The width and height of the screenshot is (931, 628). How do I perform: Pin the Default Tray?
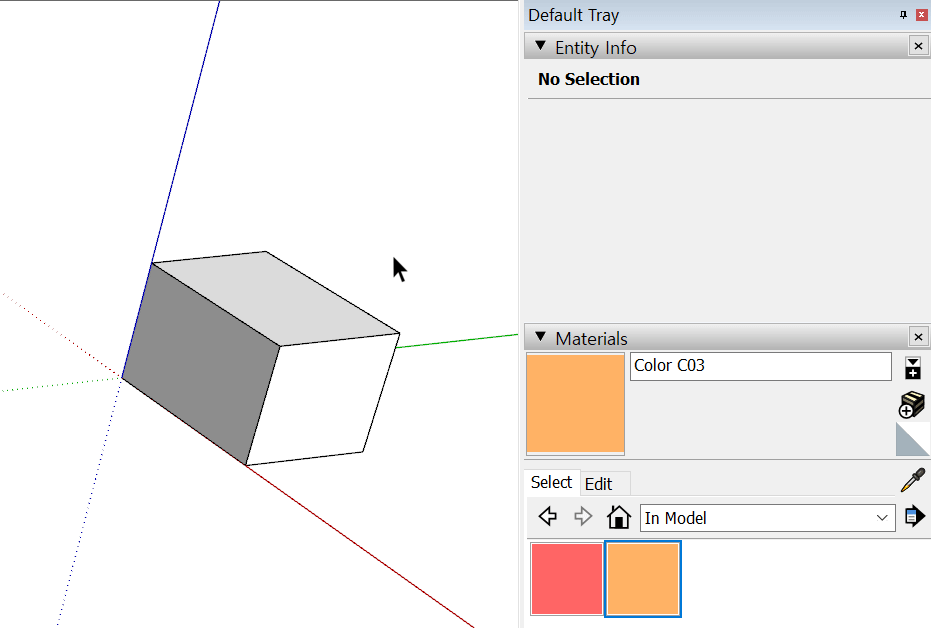coord(904,15)
